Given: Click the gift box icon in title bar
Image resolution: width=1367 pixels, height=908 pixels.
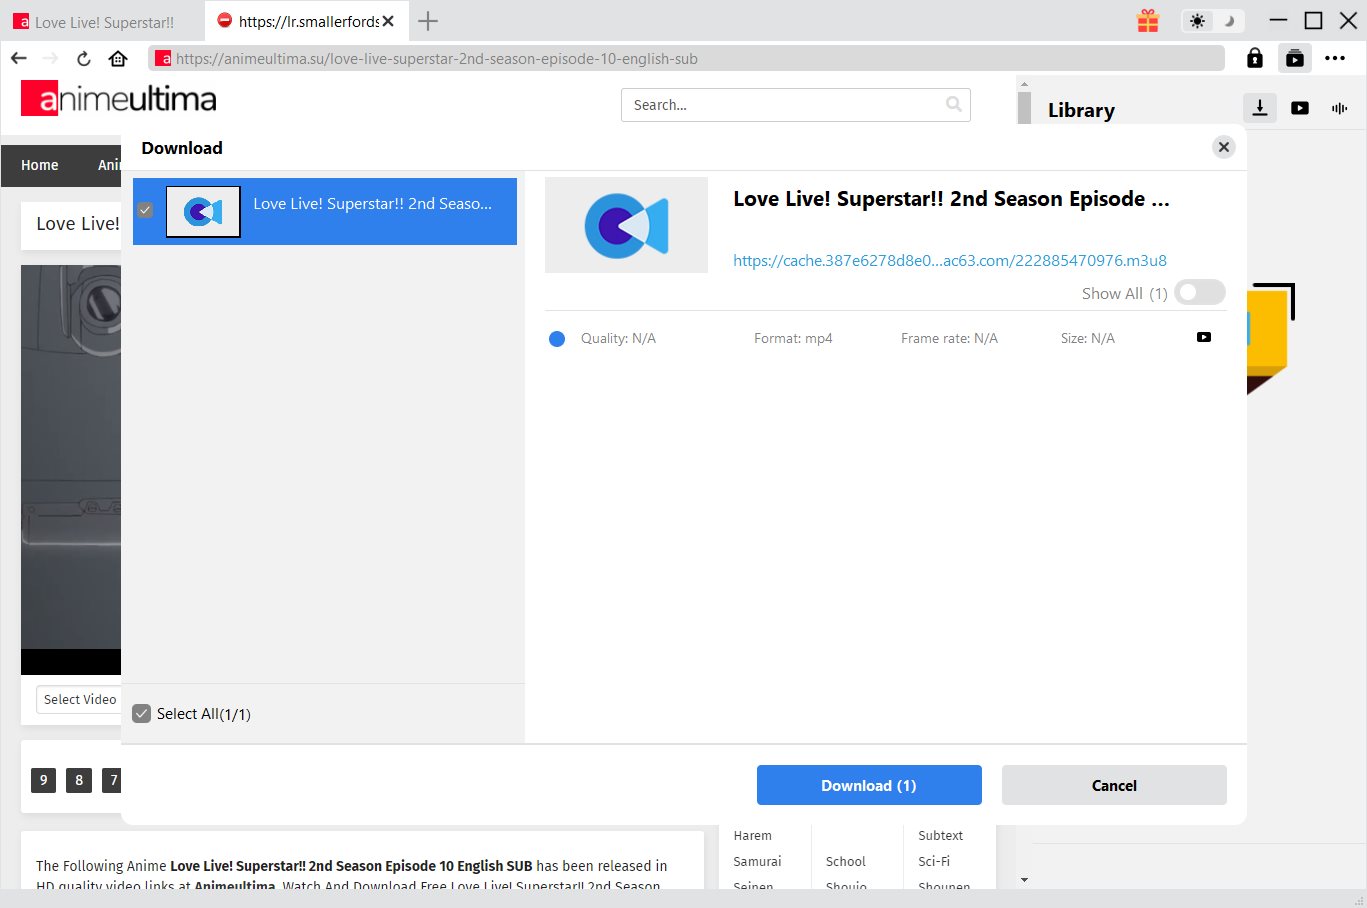Looking at the screenshot, I should pos(1148,21).
